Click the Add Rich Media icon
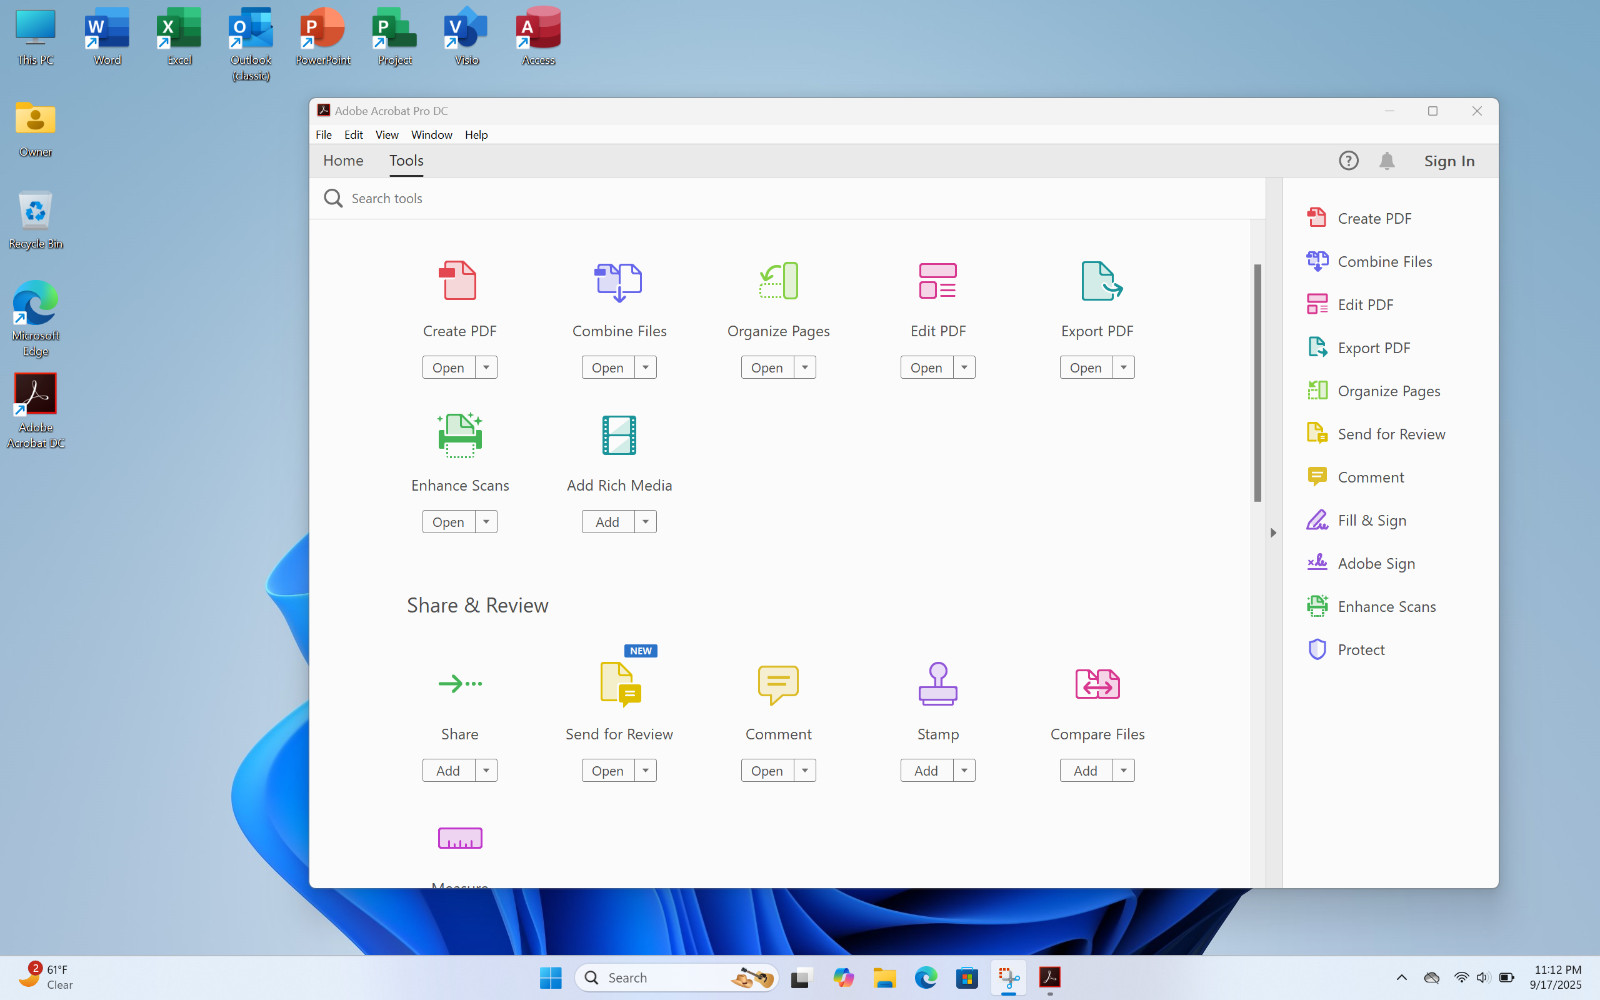 coord(619,435)
